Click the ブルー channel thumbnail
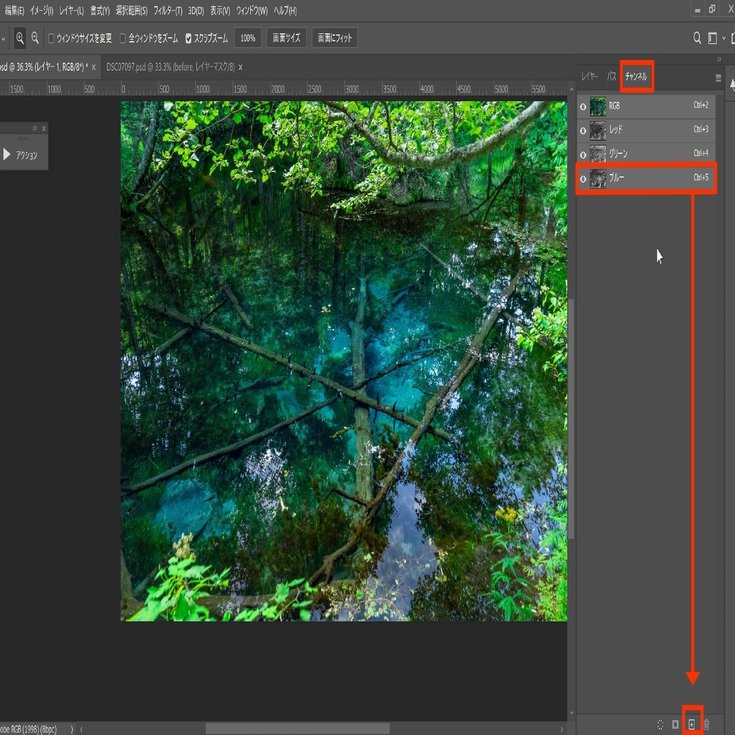The height and width of the screenshot is (735, 735). pos(598,179)
